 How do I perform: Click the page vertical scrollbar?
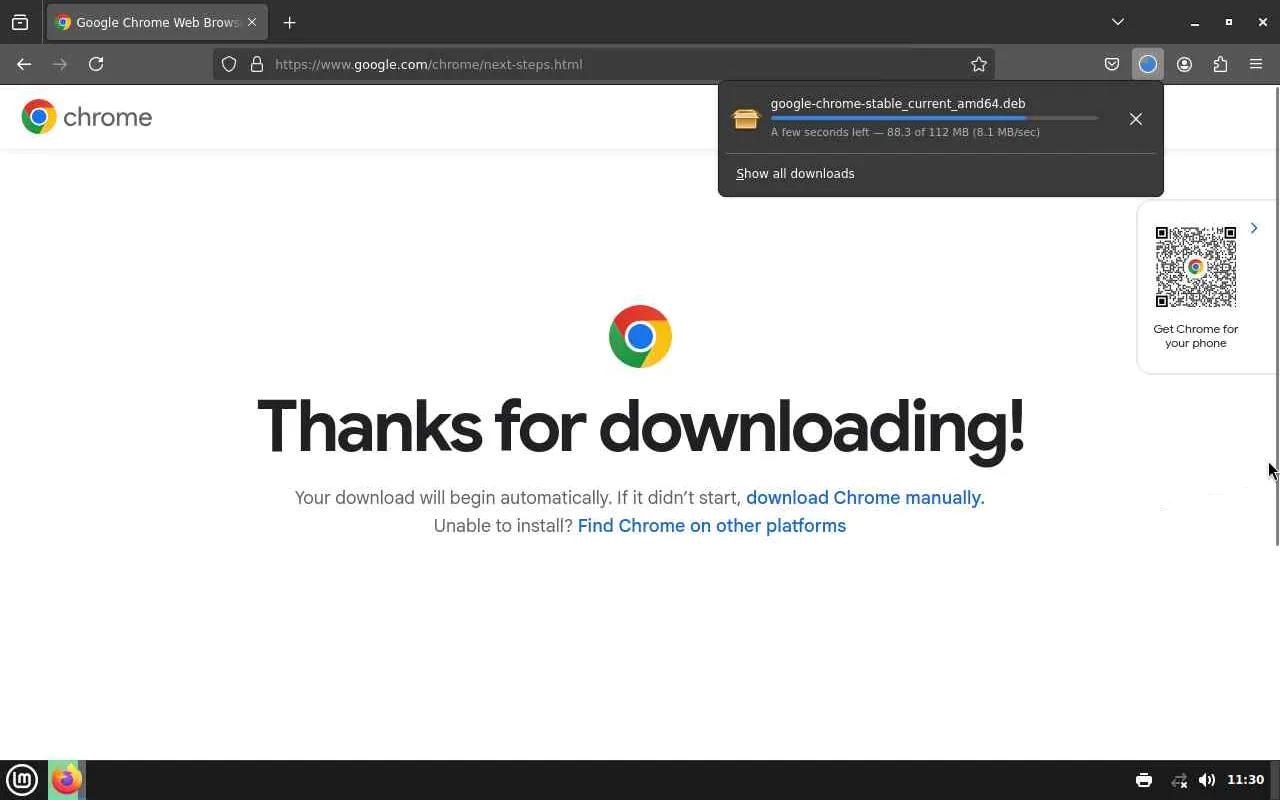click(x=1276, y=316)
